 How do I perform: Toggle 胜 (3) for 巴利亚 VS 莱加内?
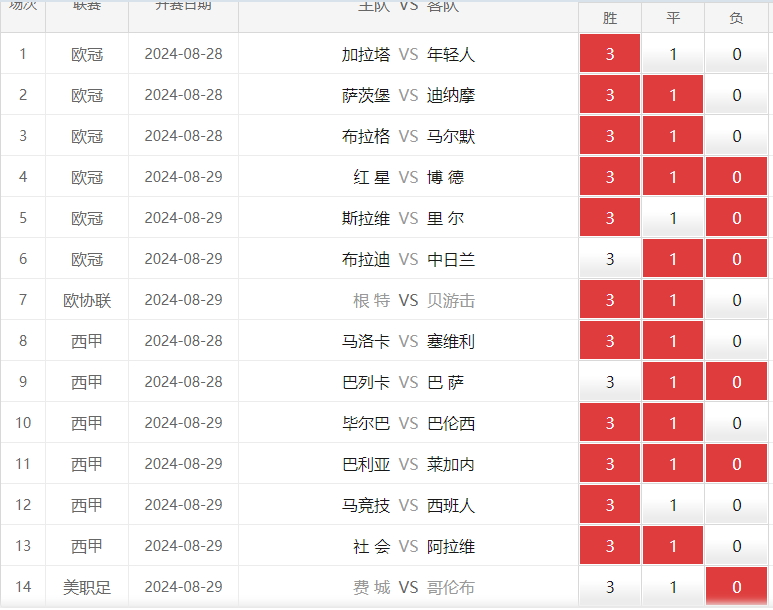[610, 463]
